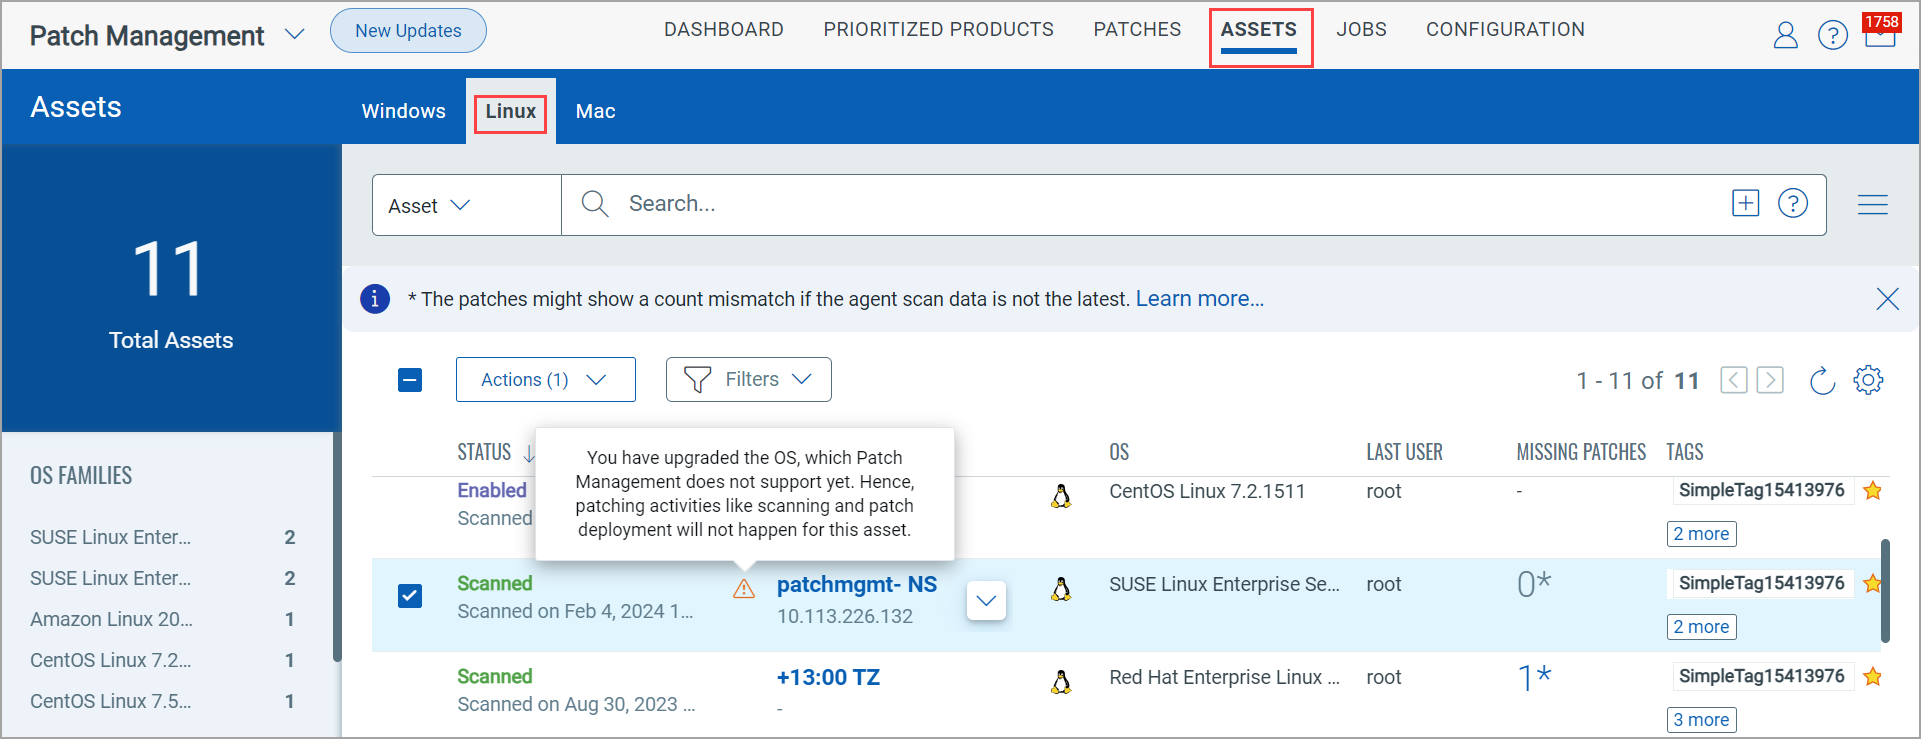Click Linux penguin icon in Red Hat row
Viewport: 1921px width, 739px height.
[1061, 682]
